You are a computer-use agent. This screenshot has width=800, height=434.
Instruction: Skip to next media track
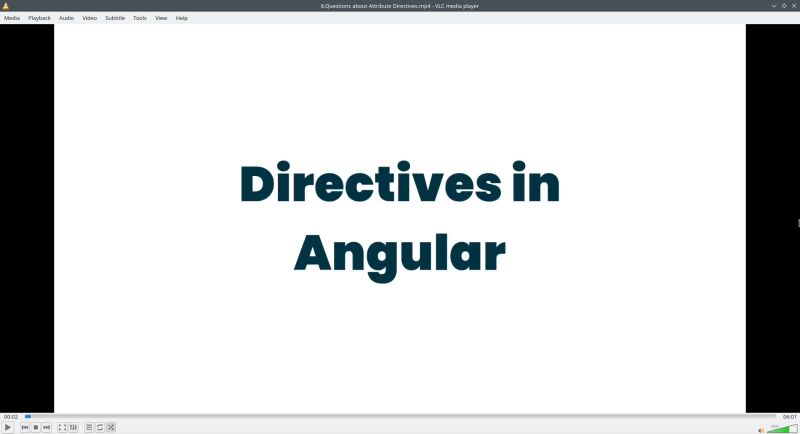pyautogui.click(x=46, y=427)
